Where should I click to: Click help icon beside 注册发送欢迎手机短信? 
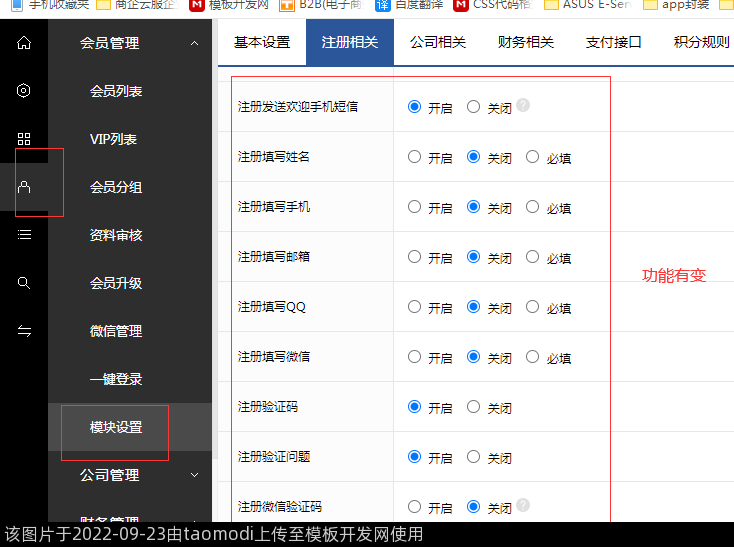click(x=523, y=106)
